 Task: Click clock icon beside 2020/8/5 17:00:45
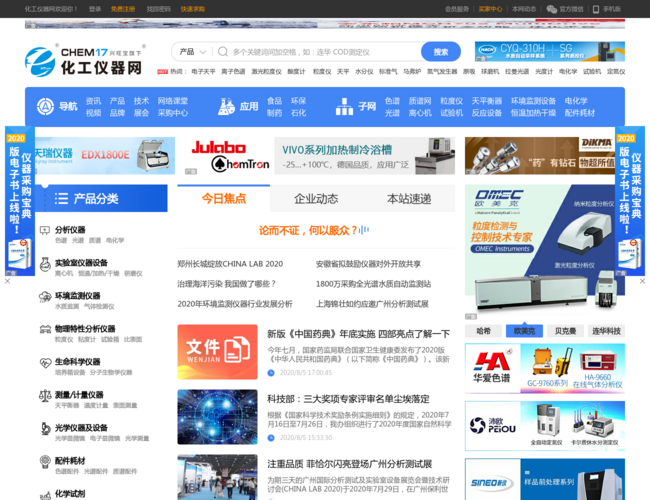pyautogui.click(x=271, y=373)
